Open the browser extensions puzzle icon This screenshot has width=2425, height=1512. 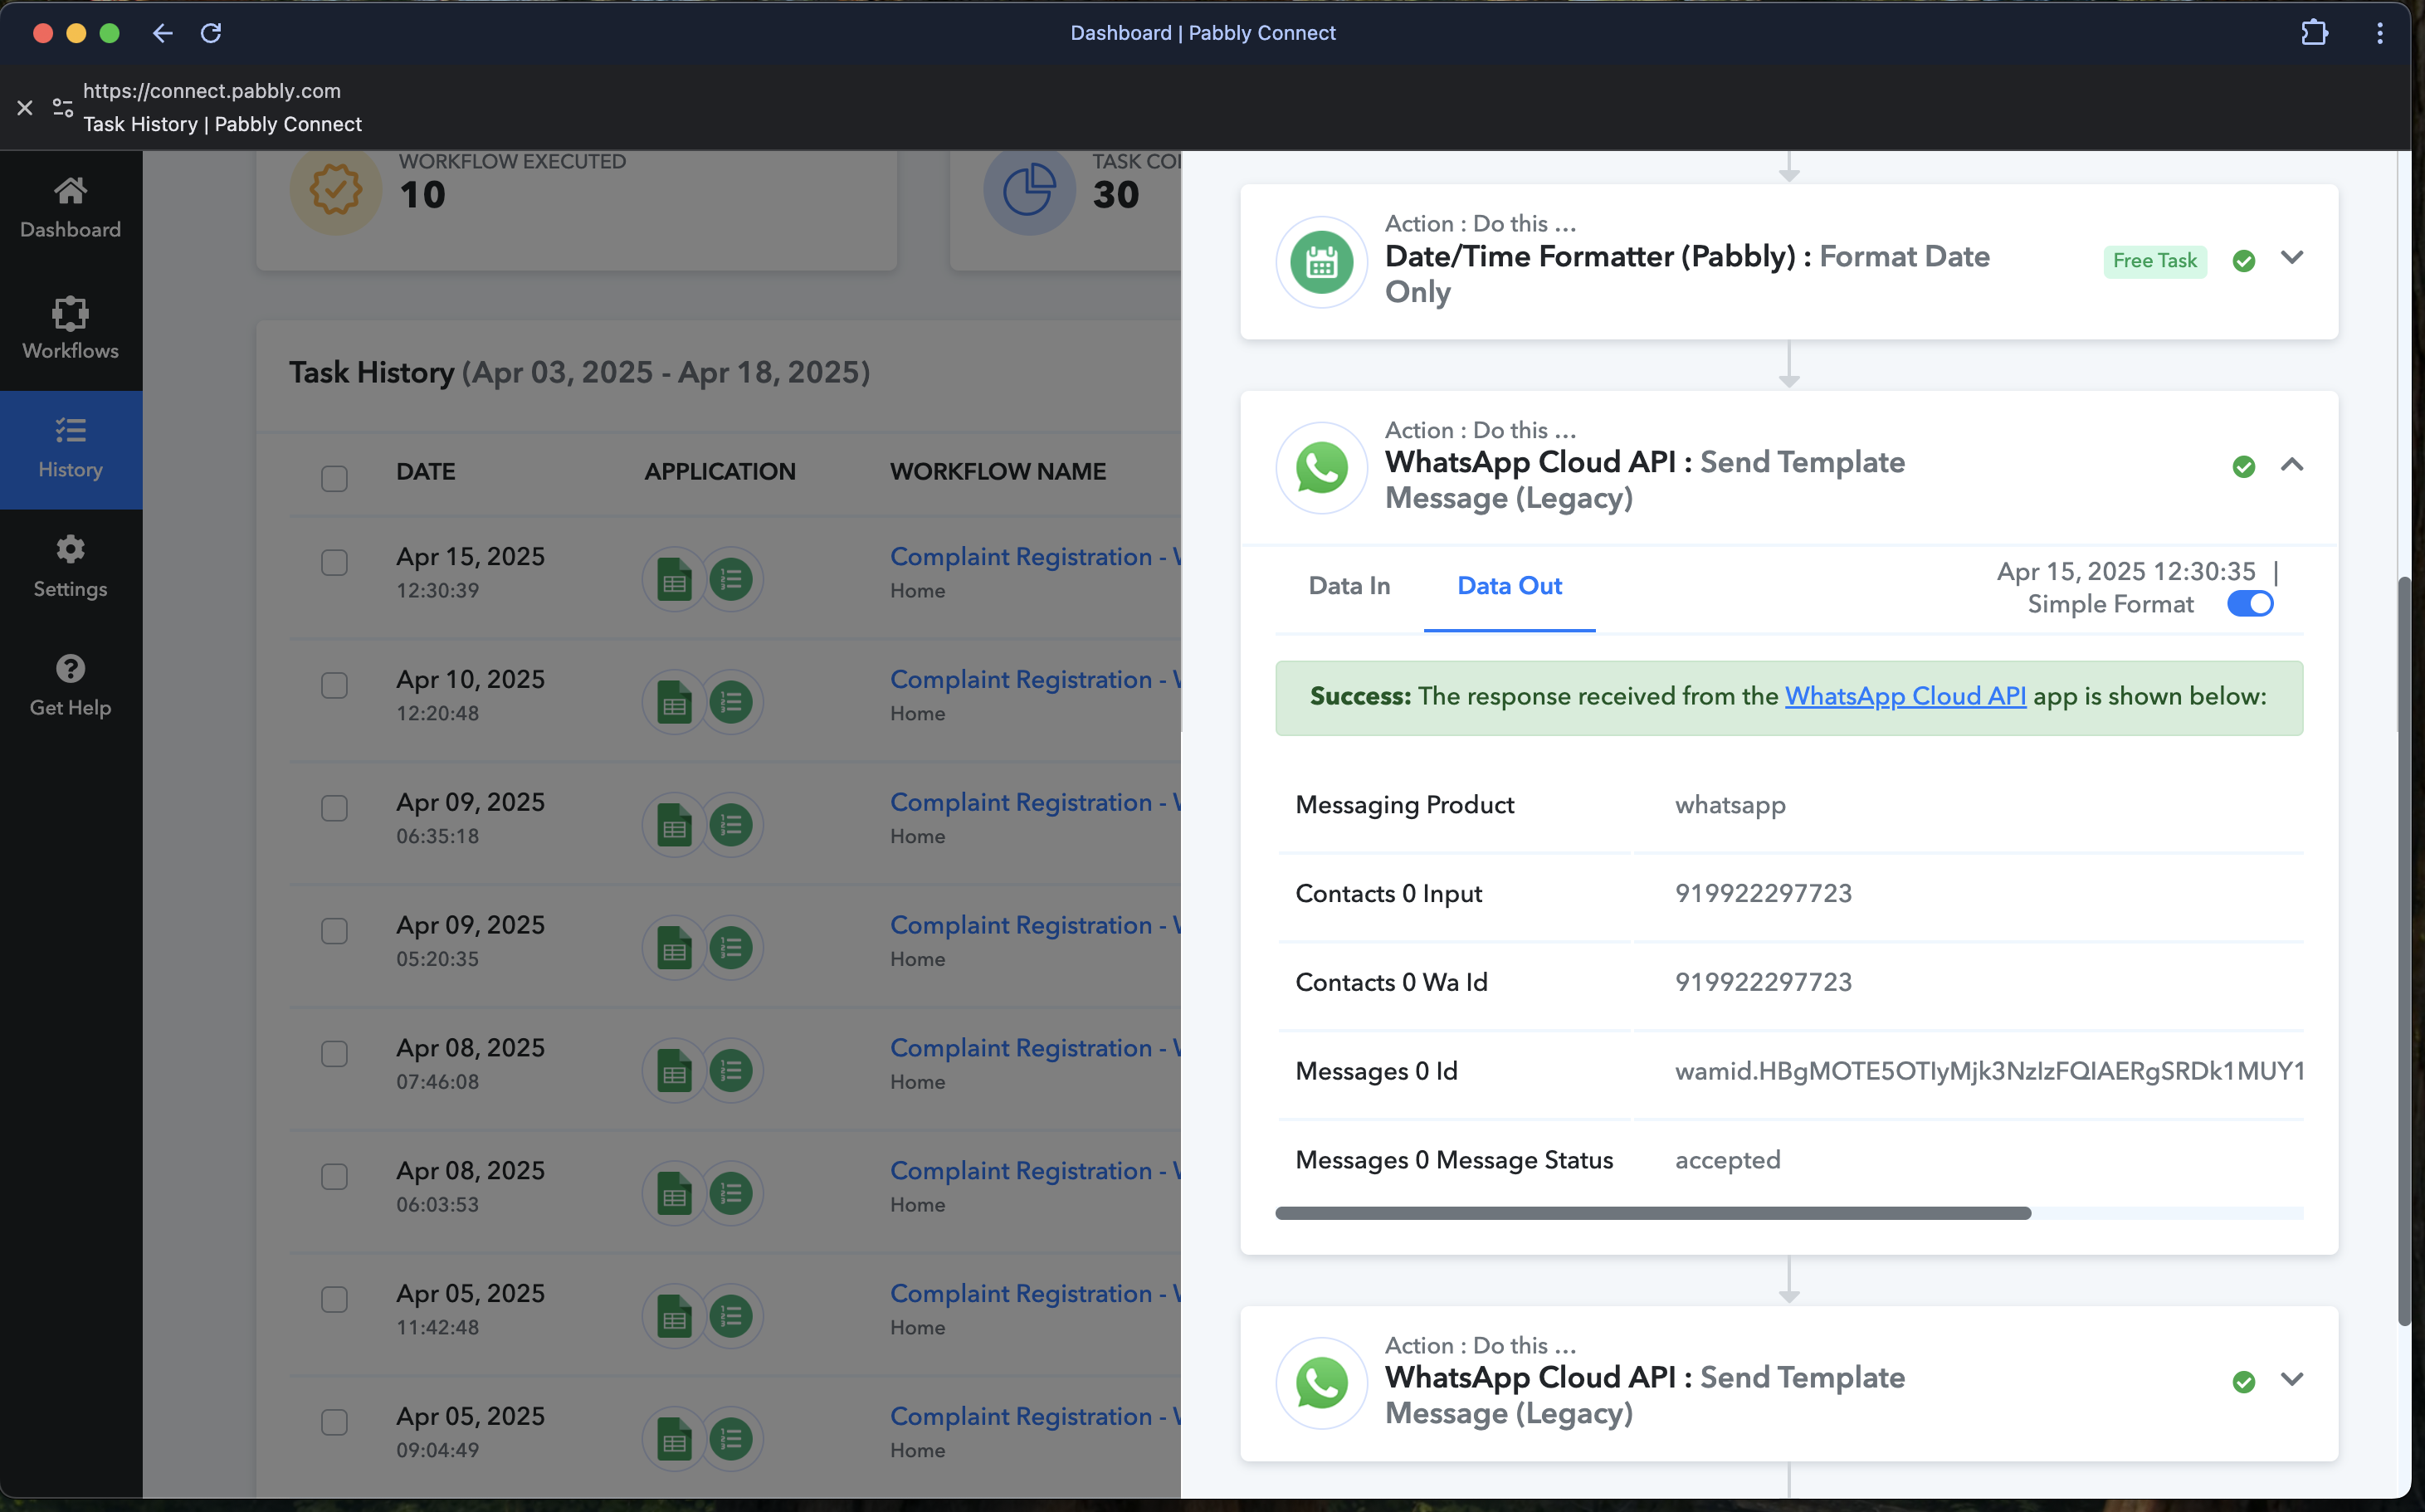(x=2313, y=33)
